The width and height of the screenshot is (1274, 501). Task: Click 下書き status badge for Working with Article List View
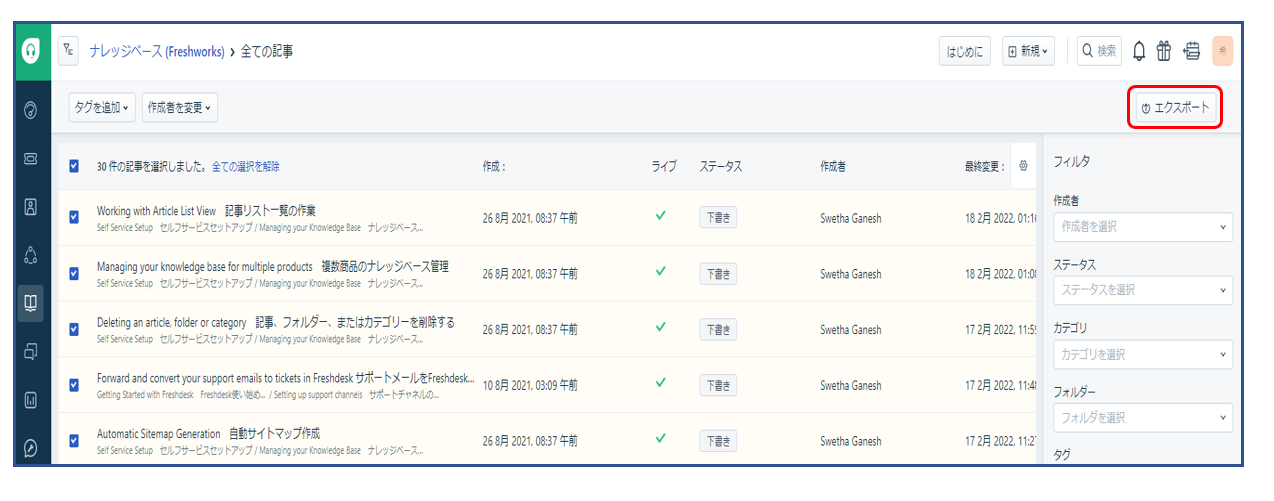[x=718, y=216]
